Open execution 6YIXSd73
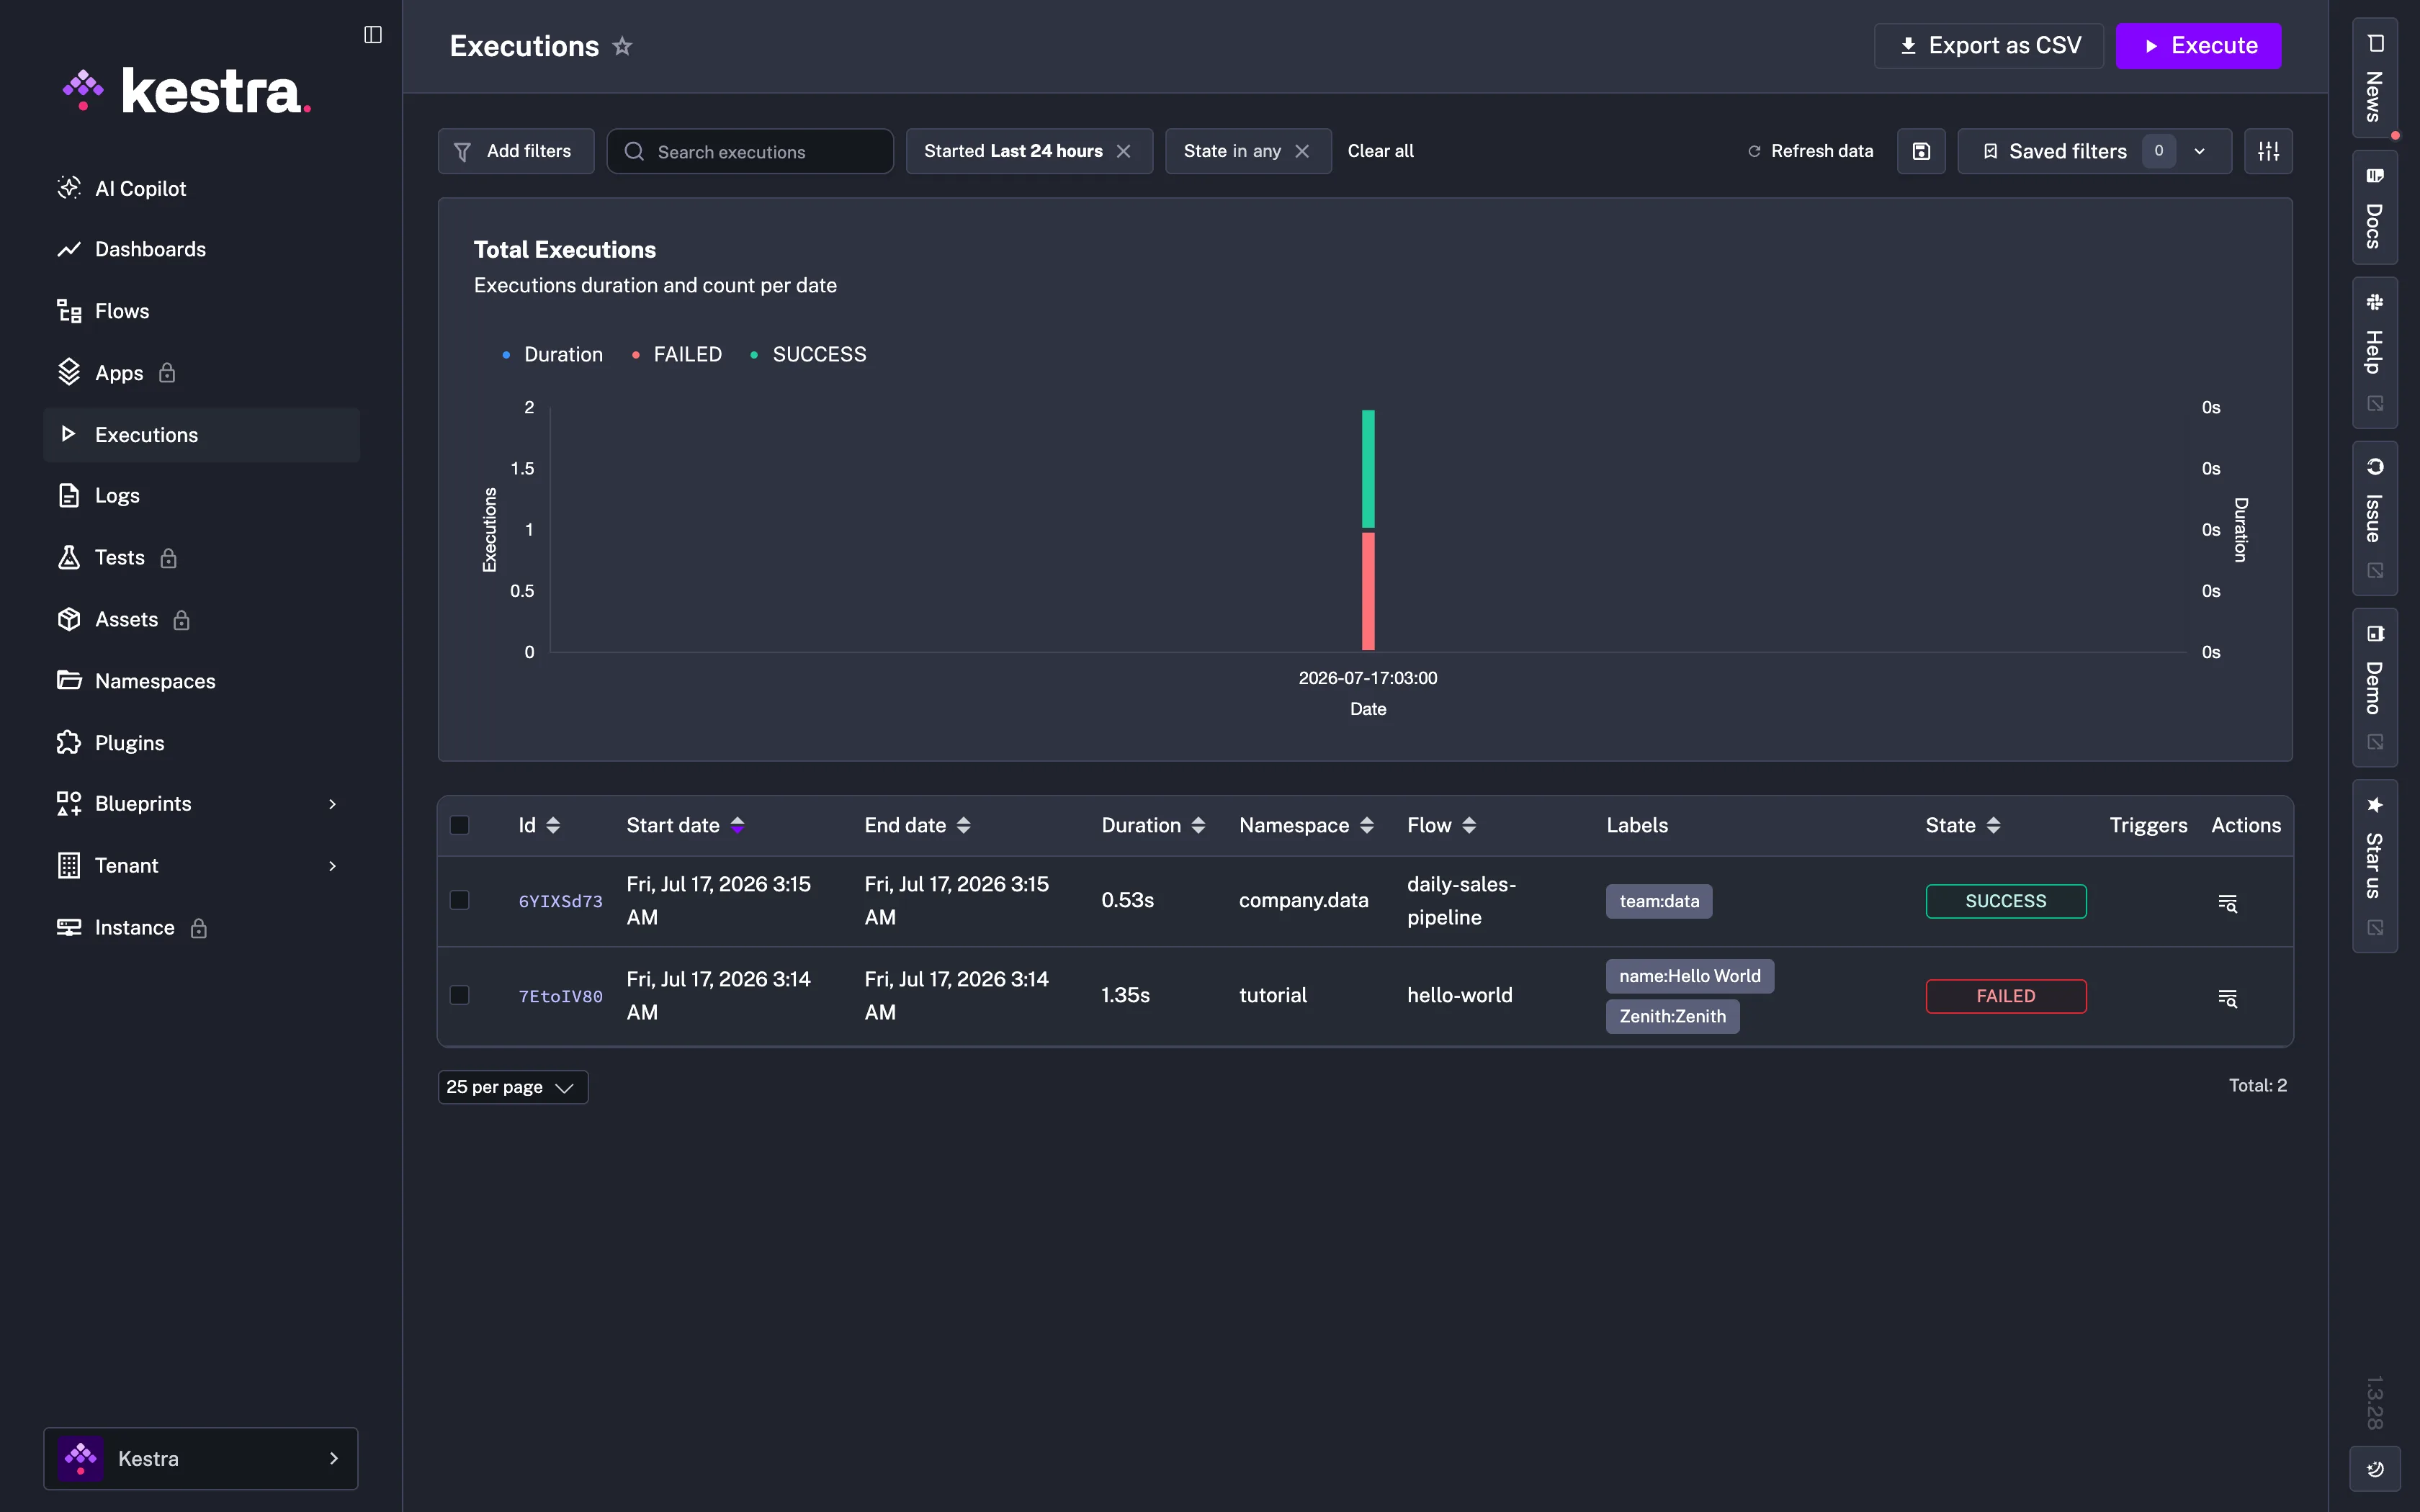 tap(560, 901)
